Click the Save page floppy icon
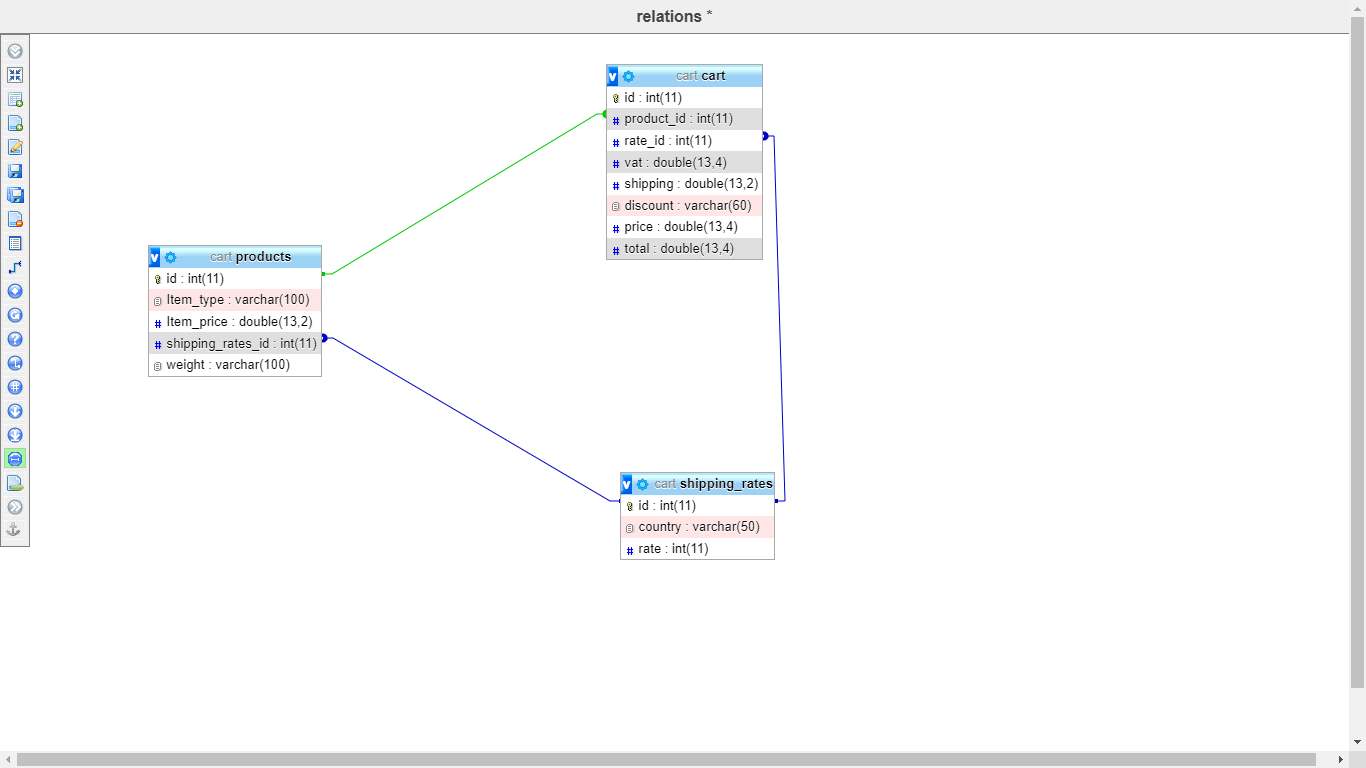1366x768 pixels. (15, 171)
